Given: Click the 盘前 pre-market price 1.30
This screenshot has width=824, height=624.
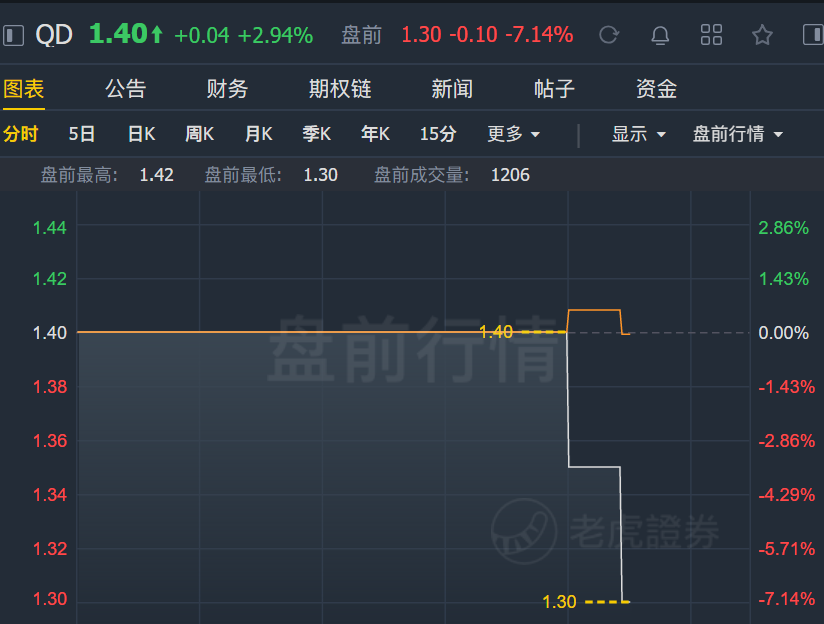Looking at the screenshot, I should coord(421,35).
